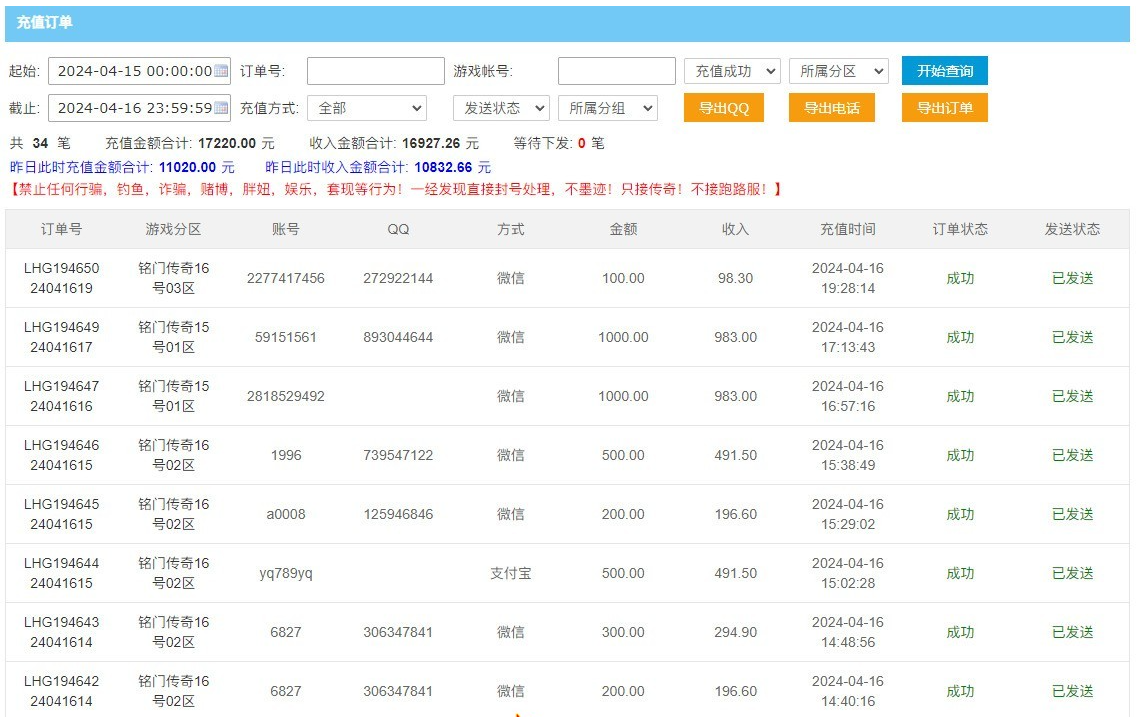Click the 充值订单 panel title
The image size is (1139, 717).
pos(44,22)
